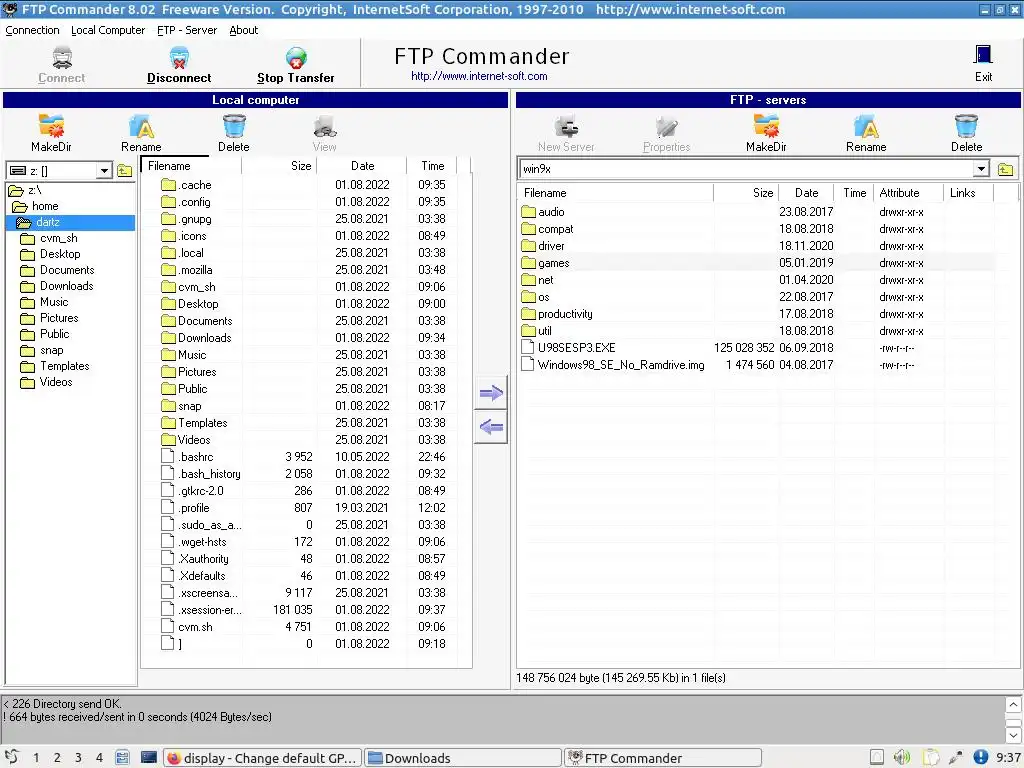Sort local files by Date header
Viewport: 1024px width, 768px height.
tap(362, 166)
